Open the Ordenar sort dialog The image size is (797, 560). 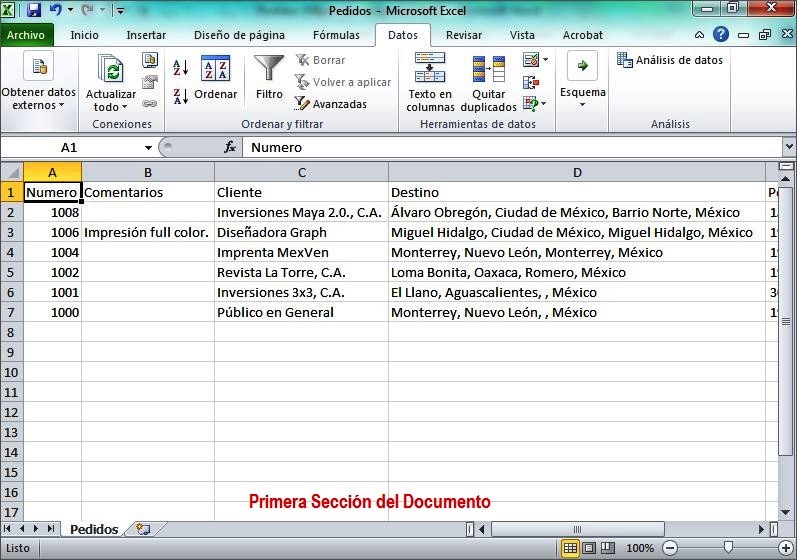[216, 77]
